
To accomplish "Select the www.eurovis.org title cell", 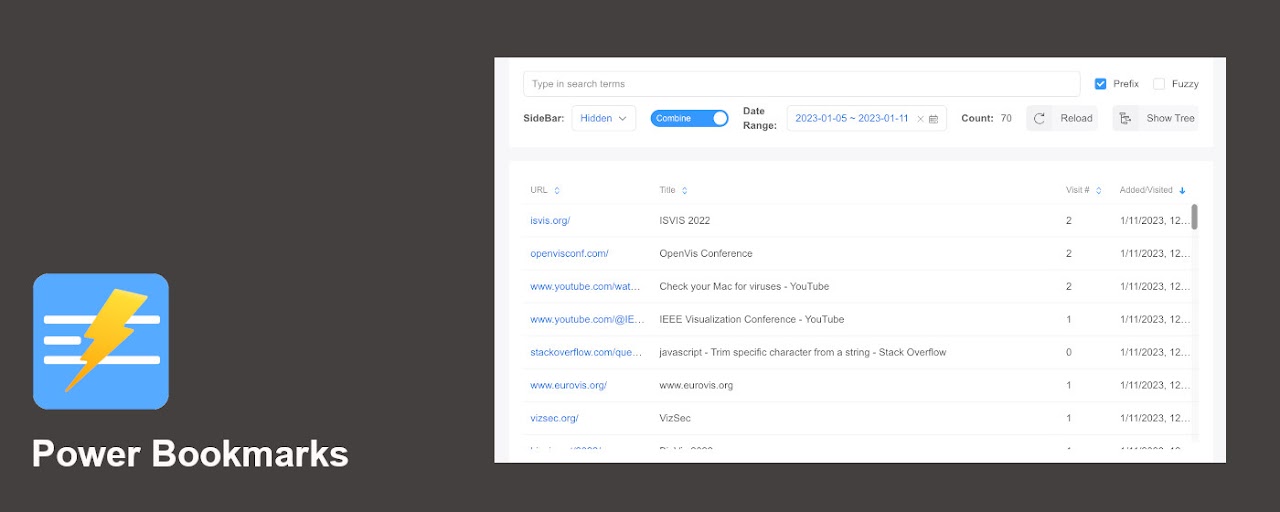I will click(696, 385).
